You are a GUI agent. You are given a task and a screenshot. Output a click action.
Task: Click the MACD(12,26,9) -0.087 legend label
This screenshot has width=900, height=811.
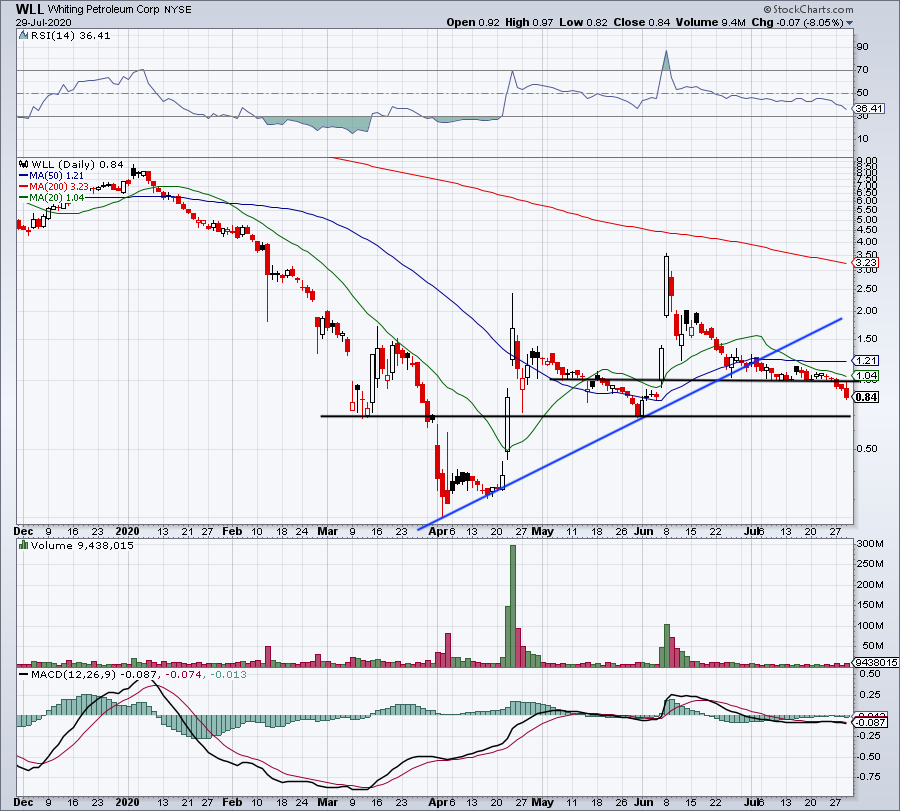[96, 674]
